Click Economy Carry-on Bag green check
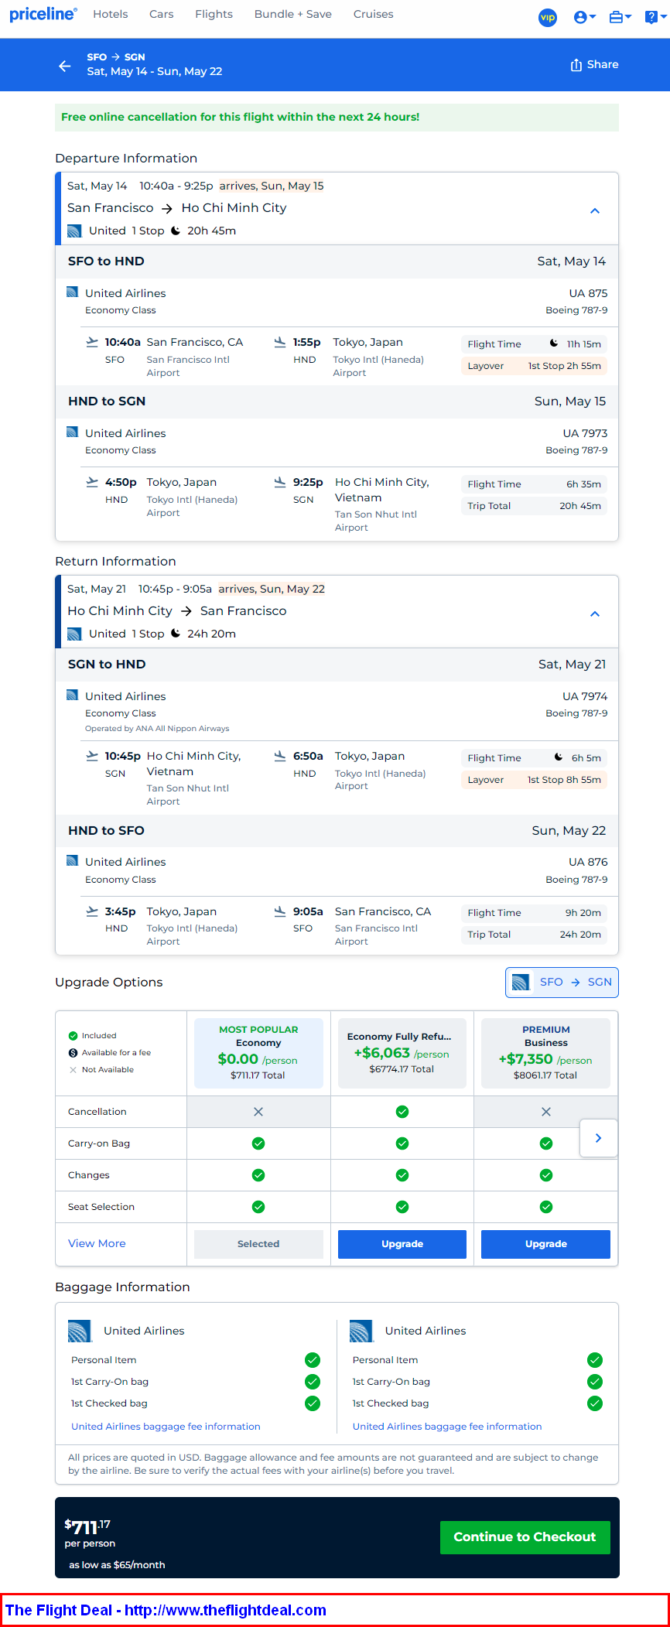 point(258,1143)
